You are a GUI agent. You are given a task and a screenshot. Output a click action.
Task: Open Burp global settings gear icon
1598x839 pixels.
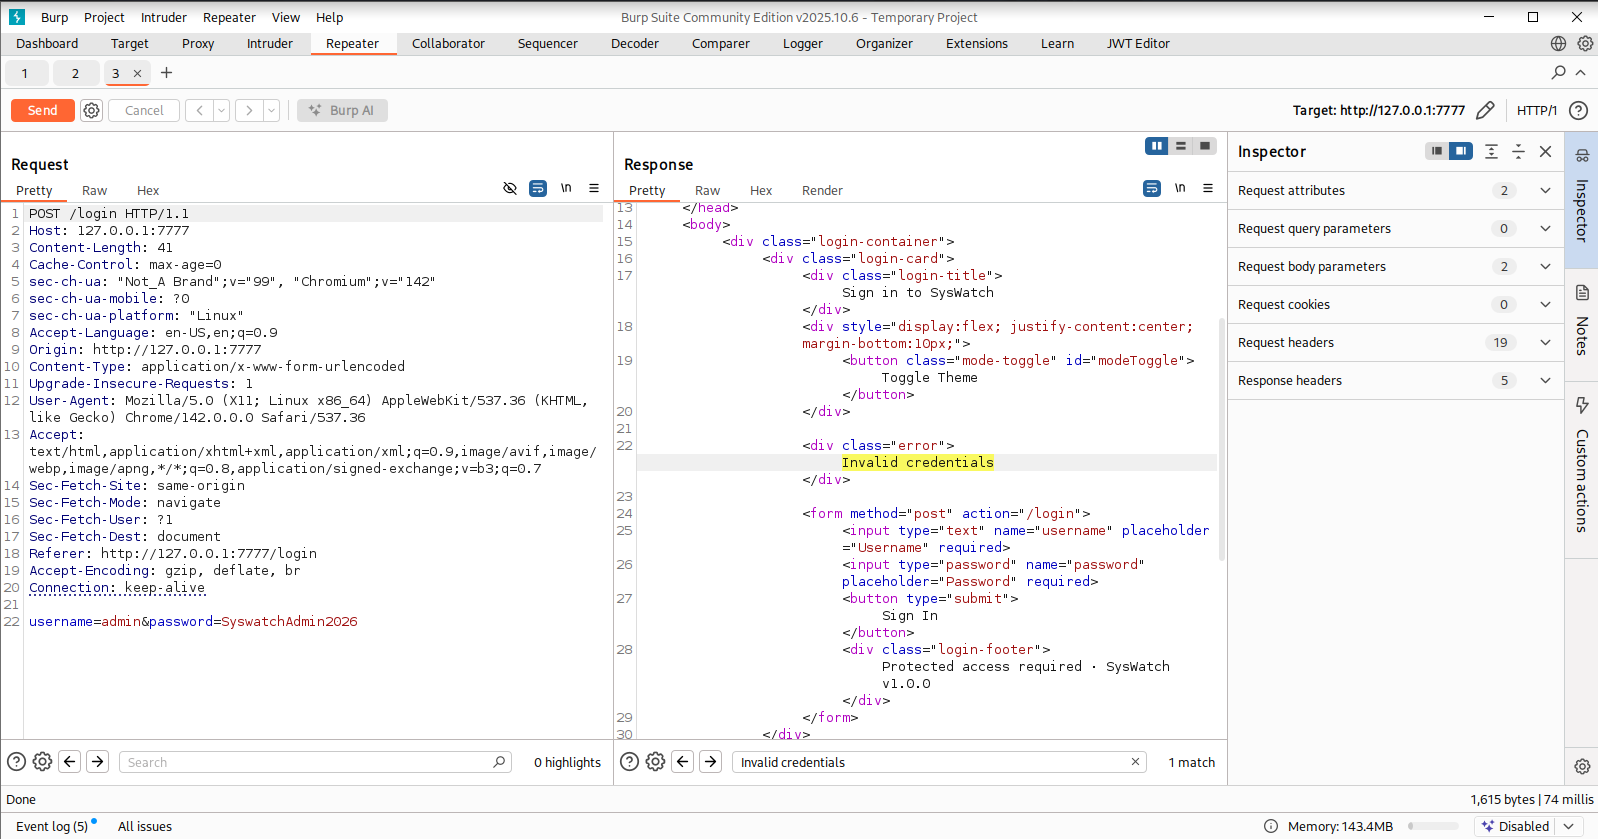coord(1585,43)
